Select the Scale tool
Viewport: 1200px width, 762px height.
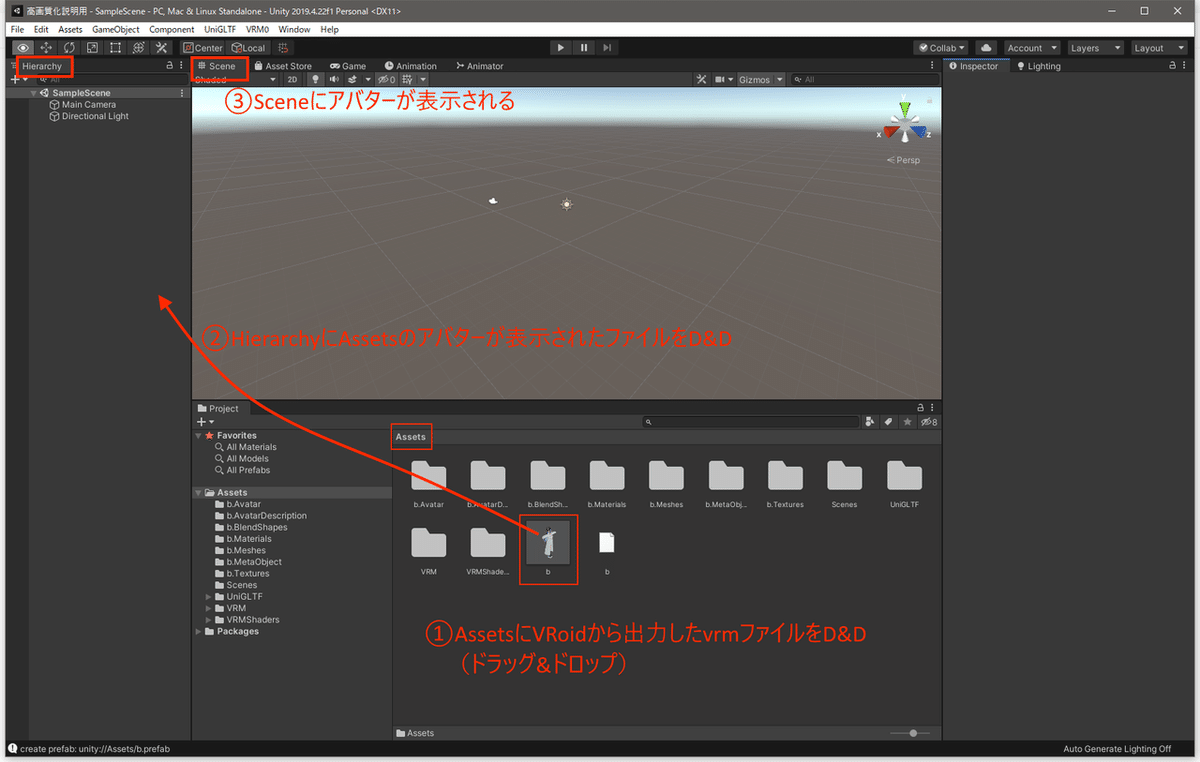click(x=92, y=48)
